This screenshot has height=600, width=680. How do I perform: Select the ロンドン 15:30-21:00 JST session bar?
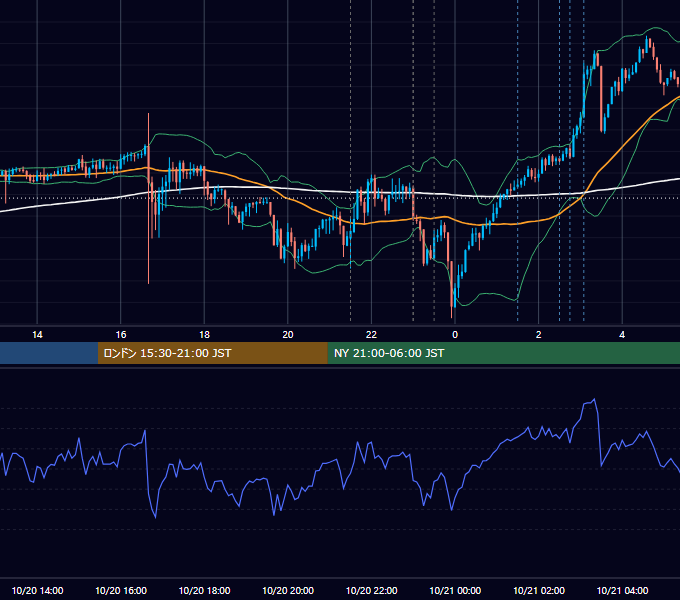(x=212, y=353)
